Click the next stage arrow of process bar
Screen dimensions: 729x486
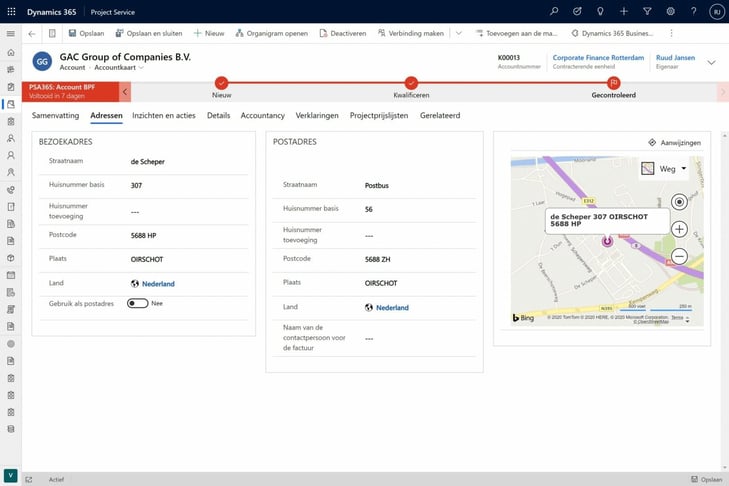point(722,92)
